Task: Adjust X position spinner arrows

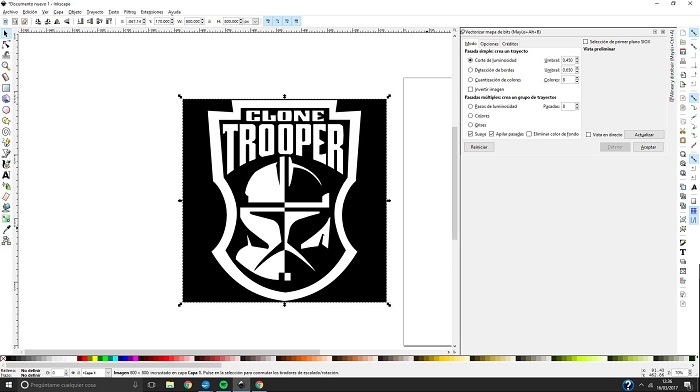Action: [x=144, y=21]
